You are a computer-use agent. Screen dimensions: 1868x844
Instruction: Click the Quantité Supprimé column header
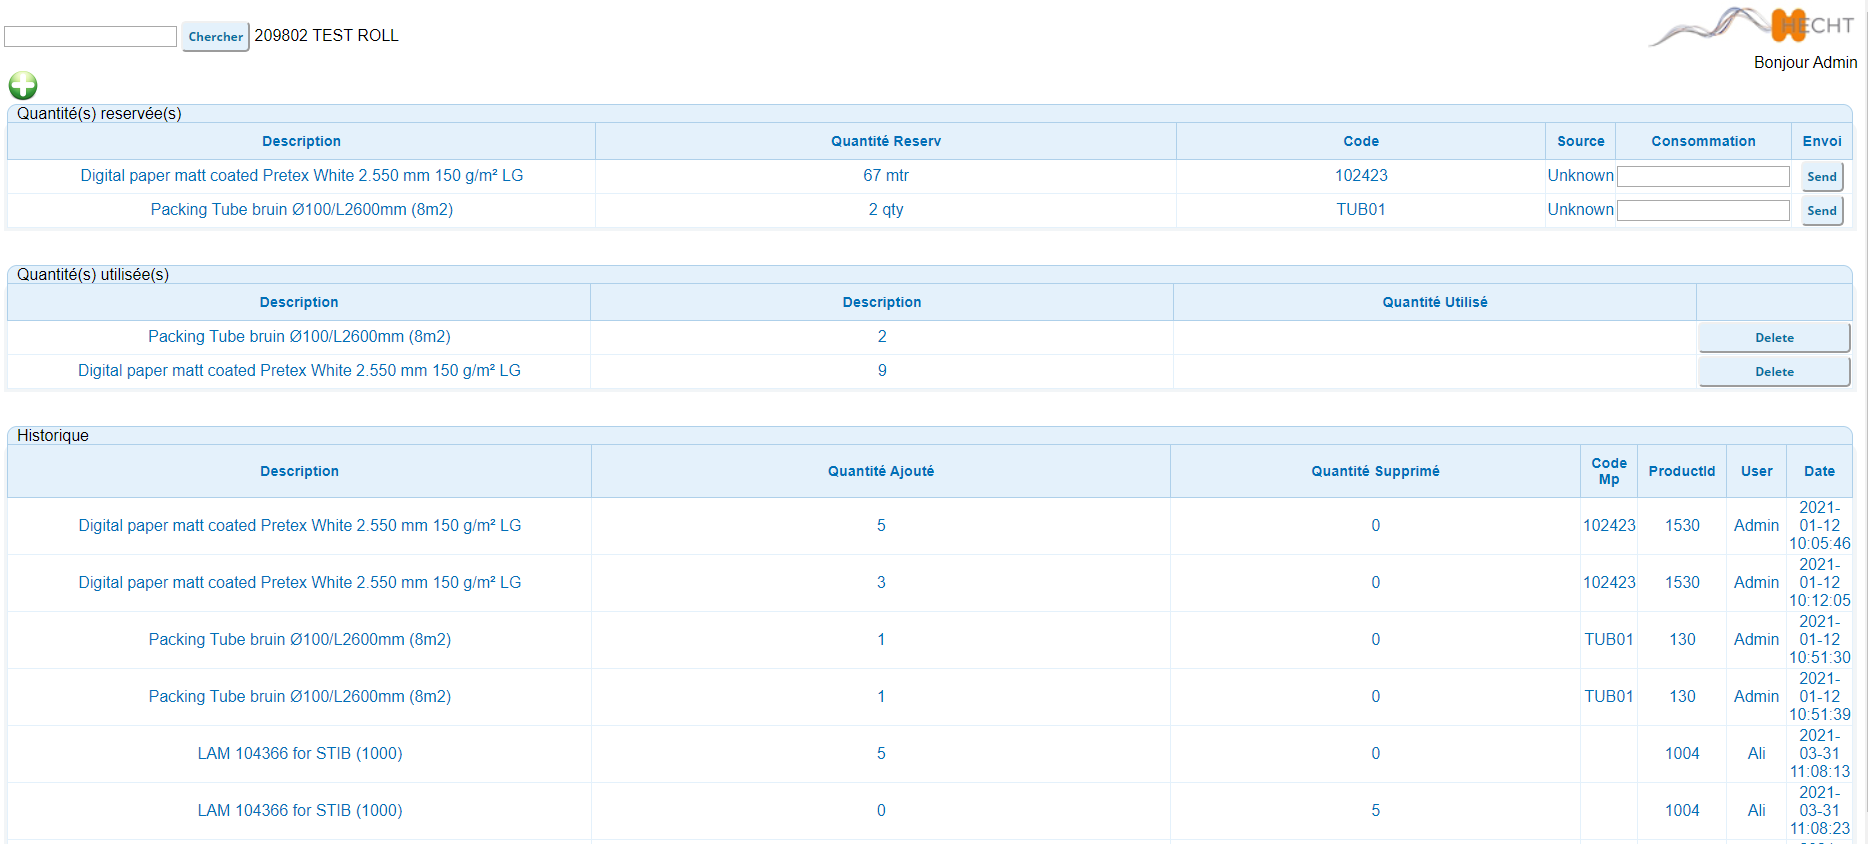point(1375,472)
